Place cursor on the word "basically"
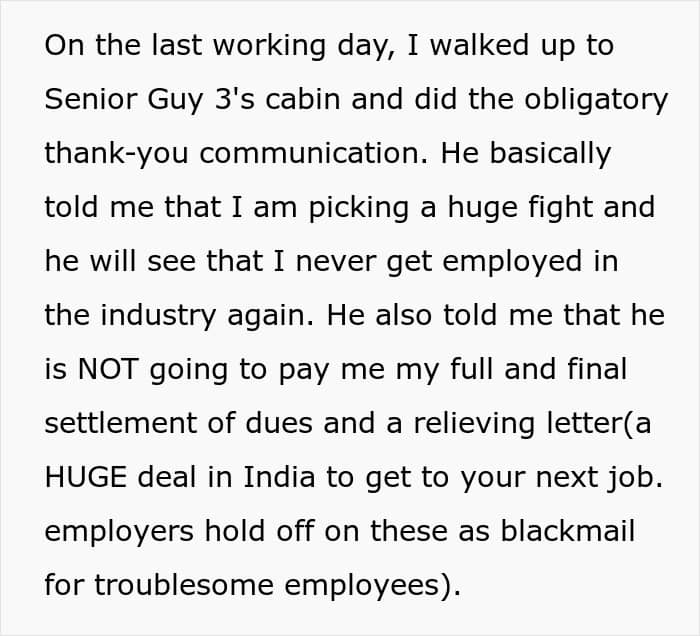 pos(550,154)
